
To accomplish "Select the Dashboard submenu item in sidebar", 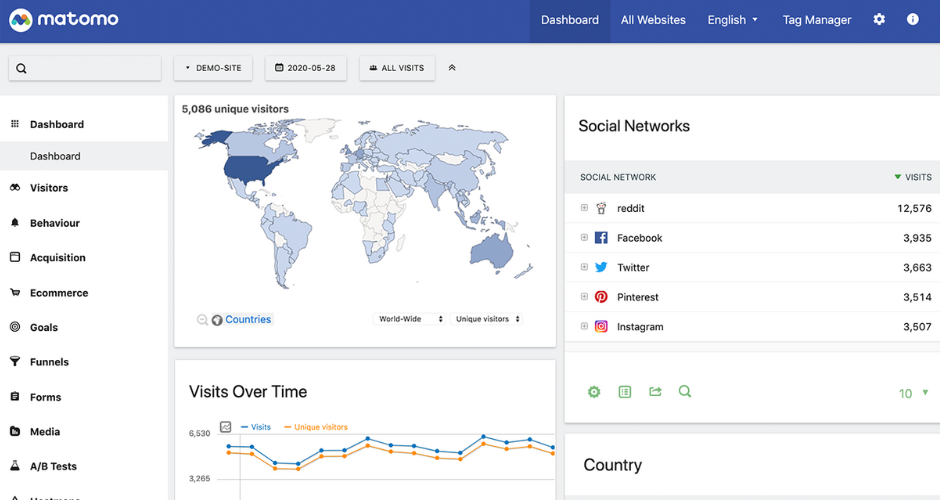I will pos(84,156).
